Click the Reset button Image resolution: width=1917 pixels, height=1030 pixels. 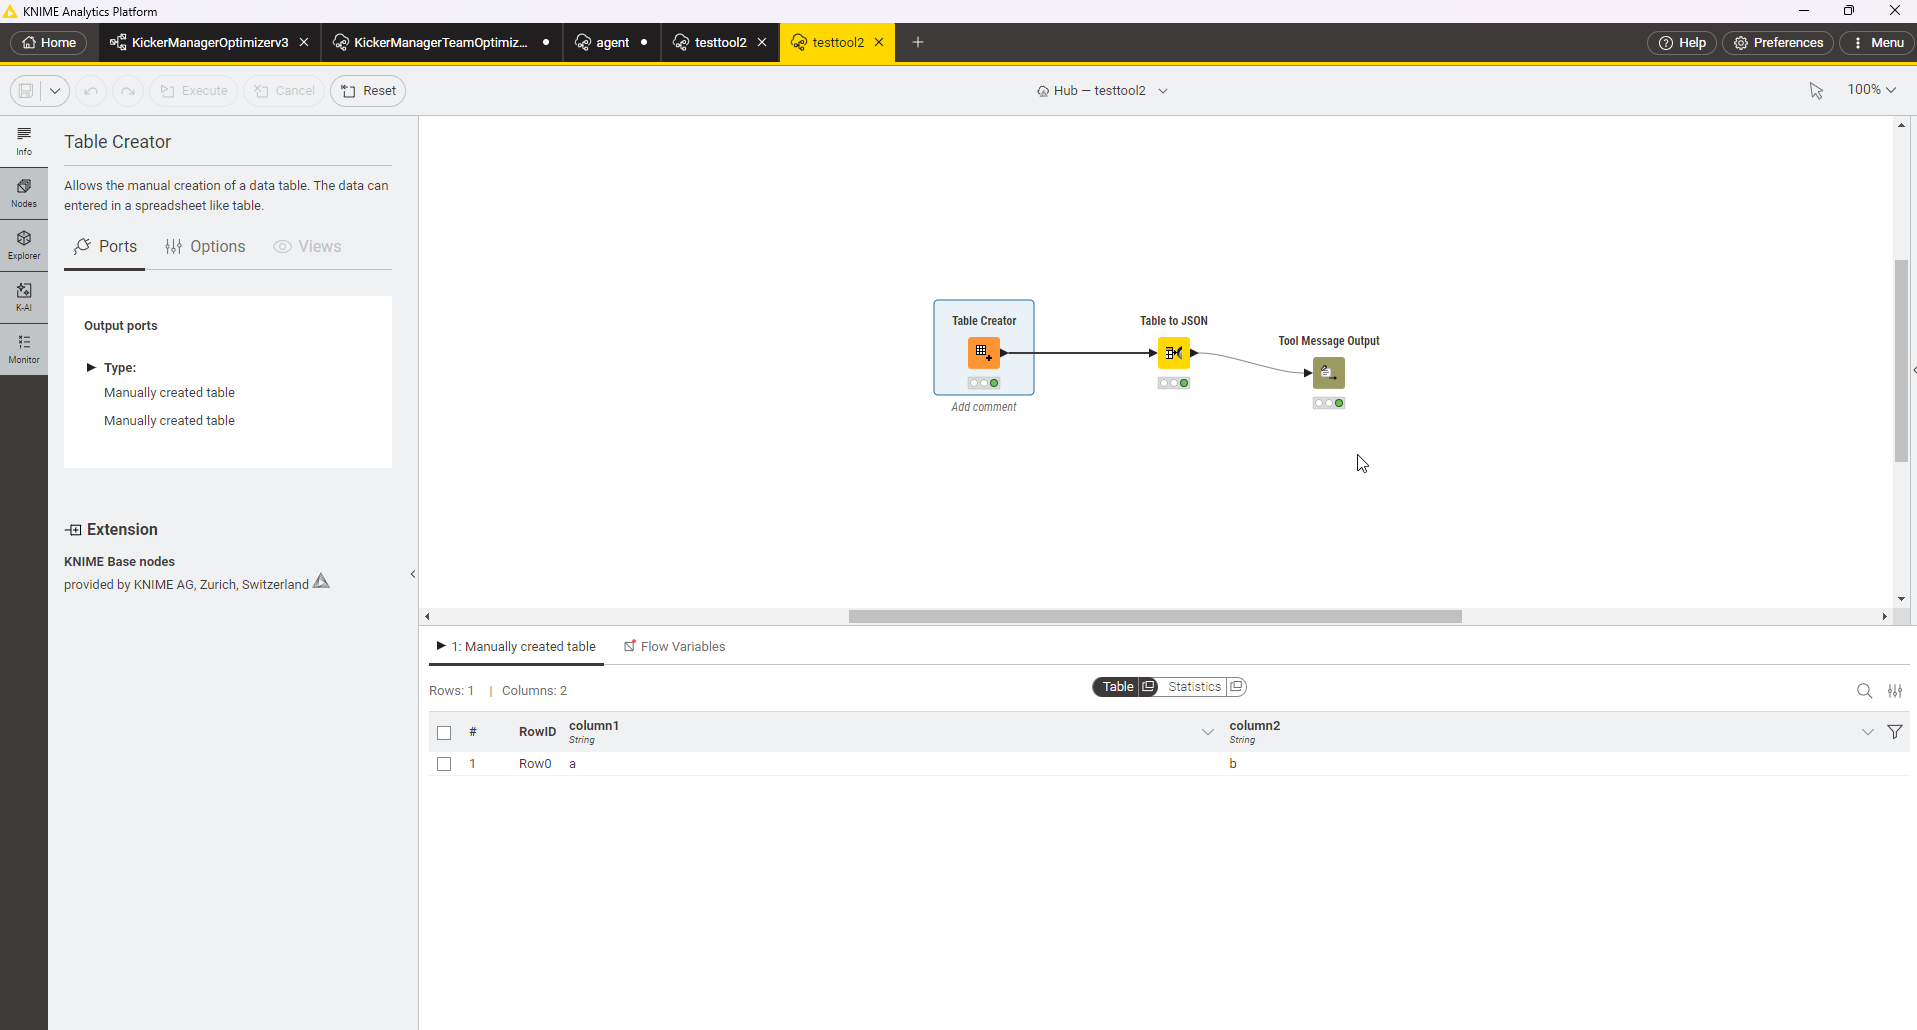(368, 91)
